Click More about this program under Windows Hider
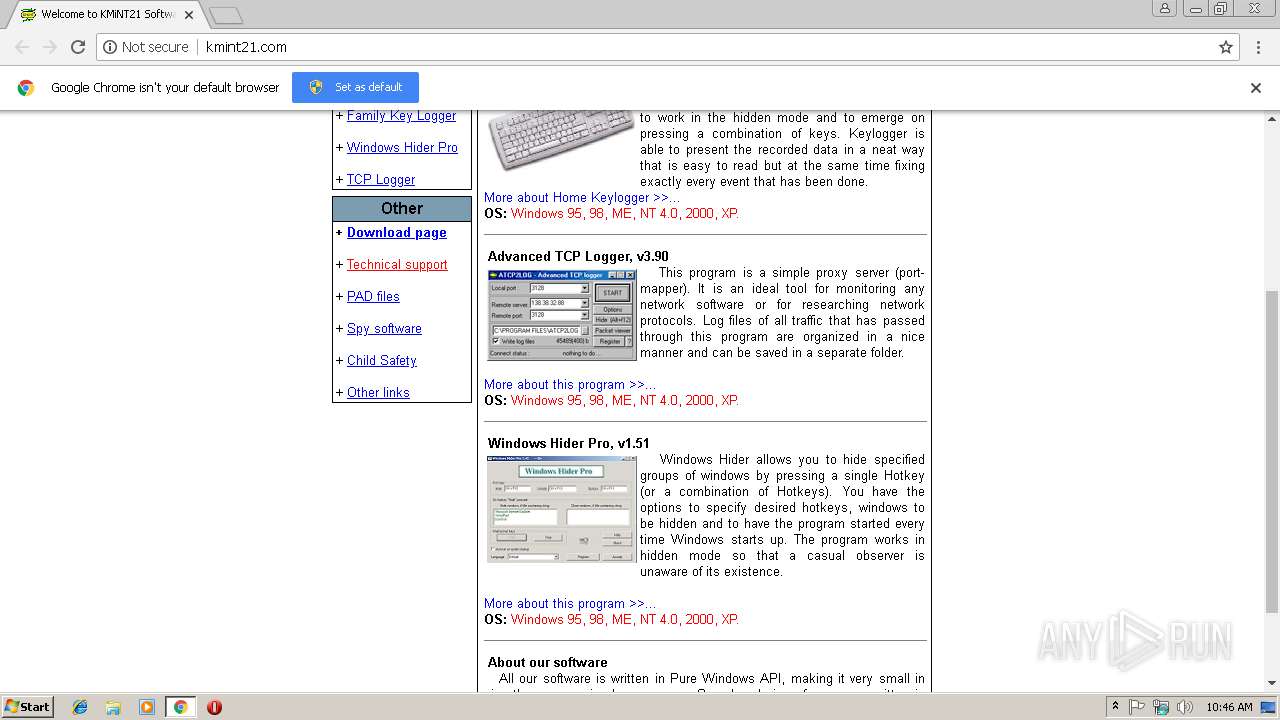 [x=570, y=604]
